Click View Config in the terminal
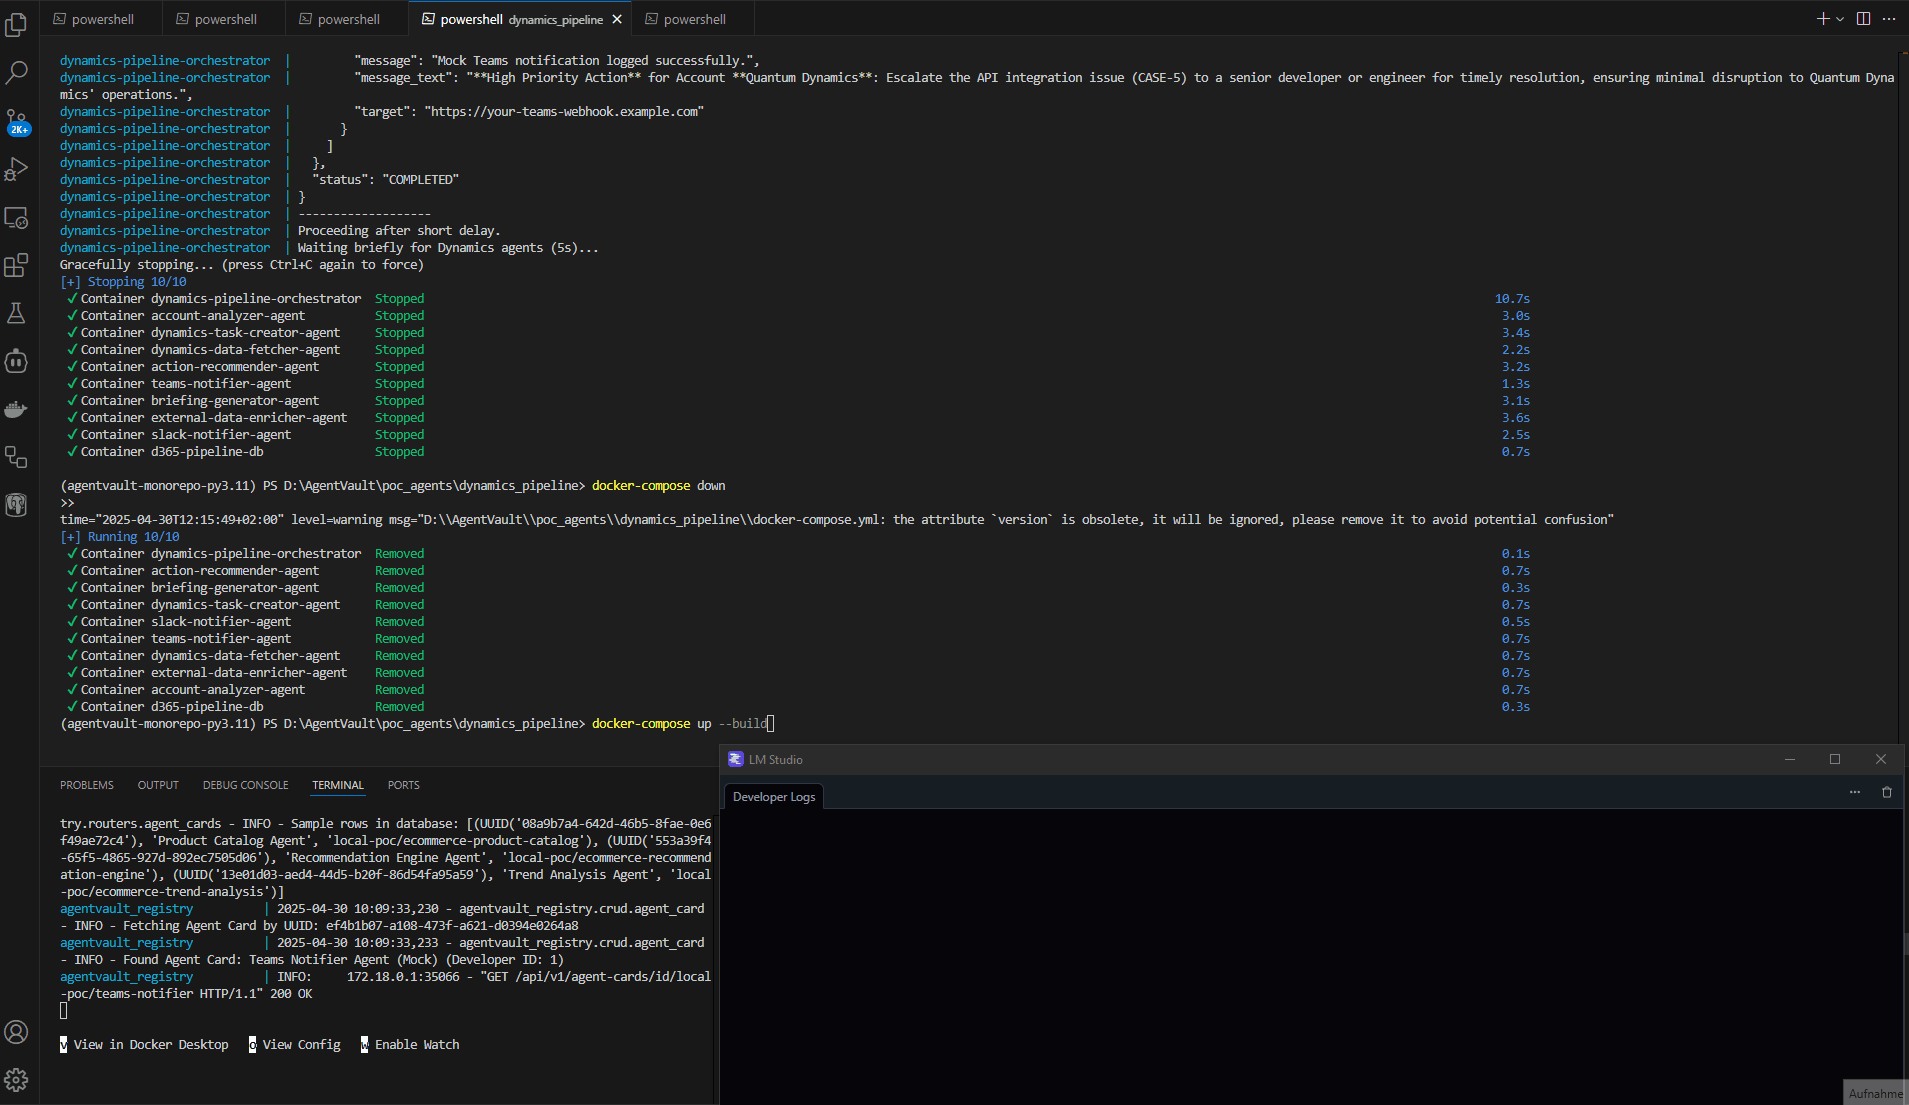Image resolution: width=1909 pixels, height=1105 pixels. click(301, 1044)
